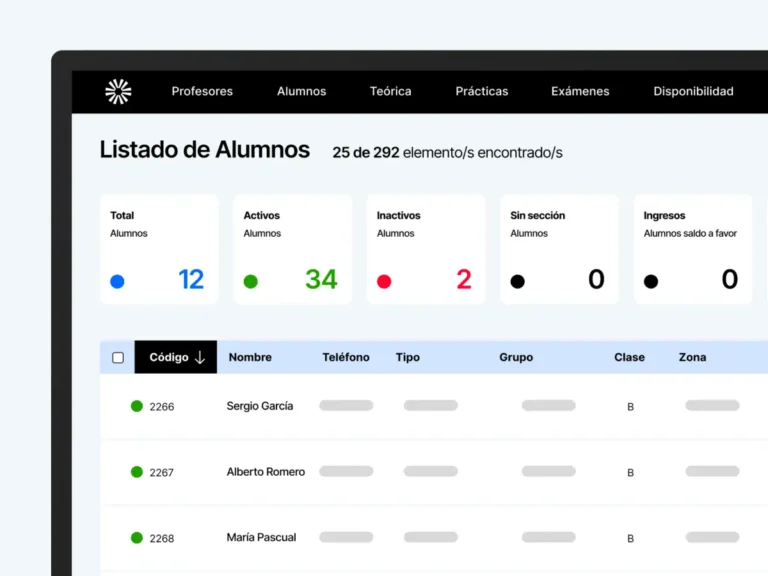Screen dimensions: 768x576
Task: Click the blue dot in the Total card
Action: 117,282
